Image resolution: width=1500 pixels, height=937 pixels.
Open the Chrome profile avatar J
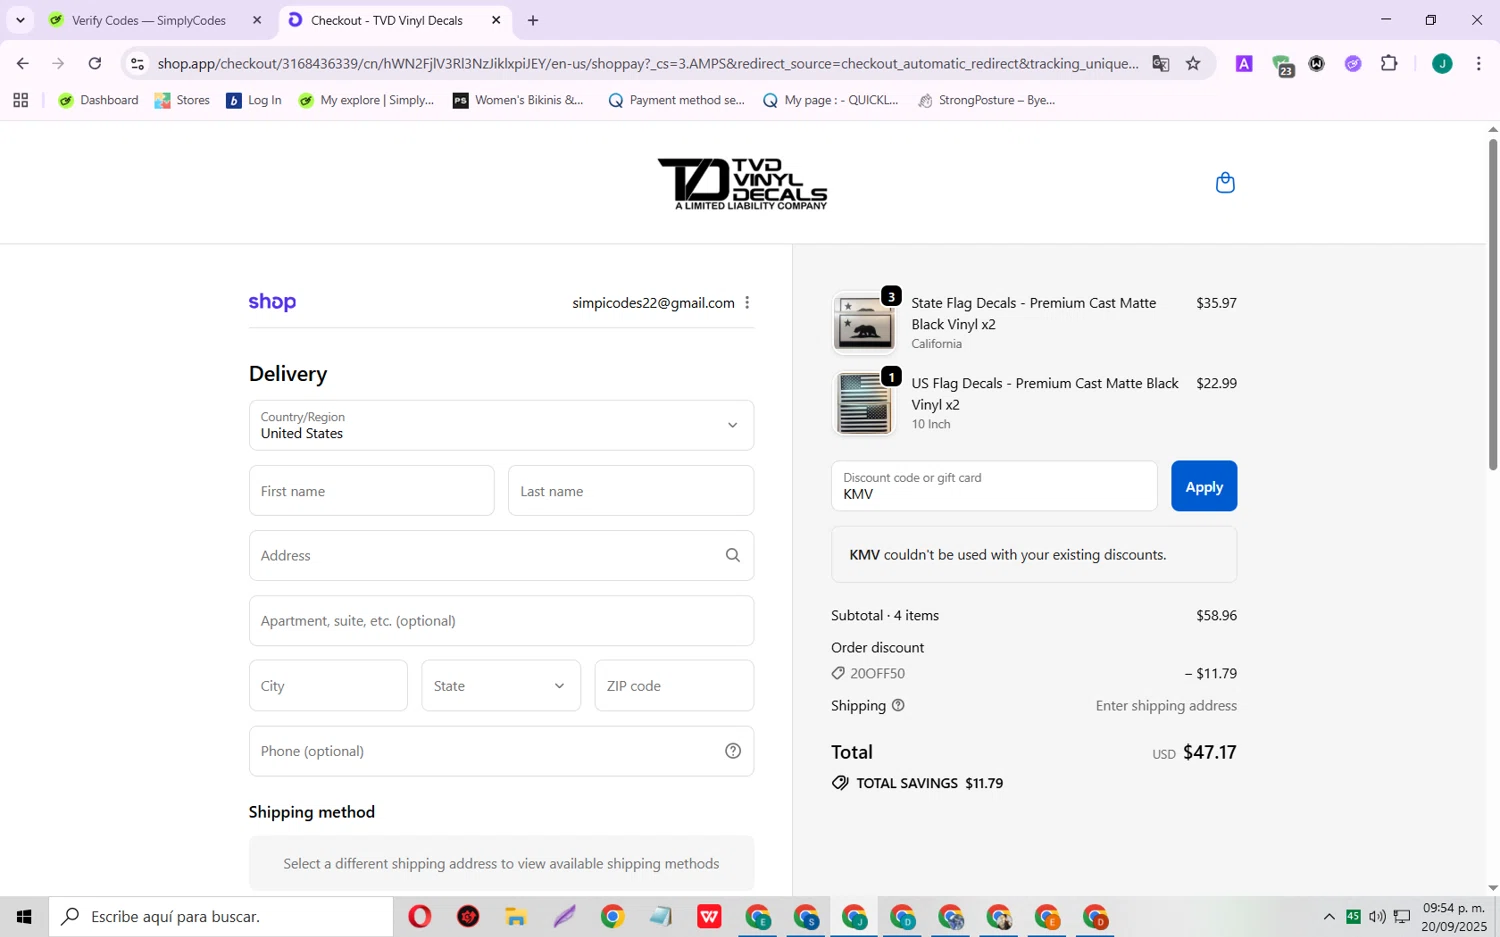[1442, 64]
